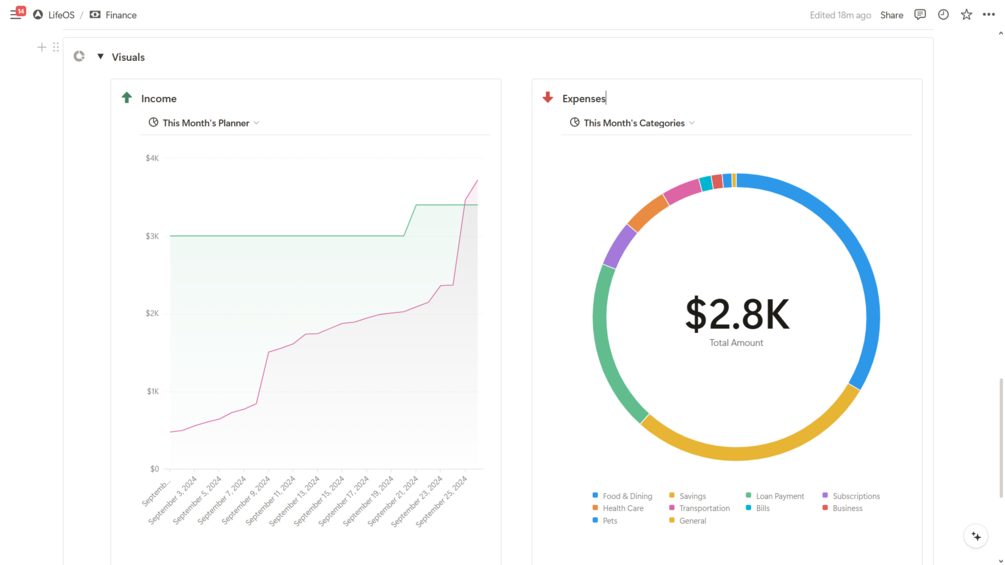1005x565 pixels.
Task: Click the green Income up-arrow icon
Action: pyautogui.click(x=127, y=97)
